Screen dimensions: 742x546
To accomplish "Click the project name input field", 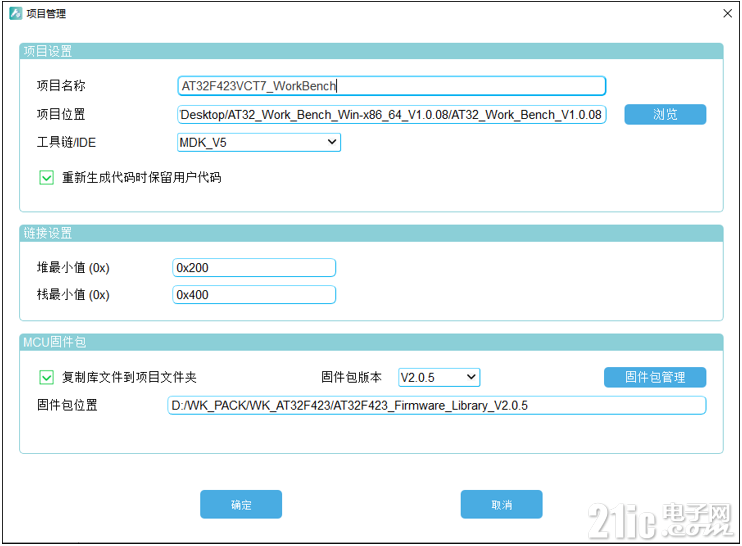I will [391, 86].
